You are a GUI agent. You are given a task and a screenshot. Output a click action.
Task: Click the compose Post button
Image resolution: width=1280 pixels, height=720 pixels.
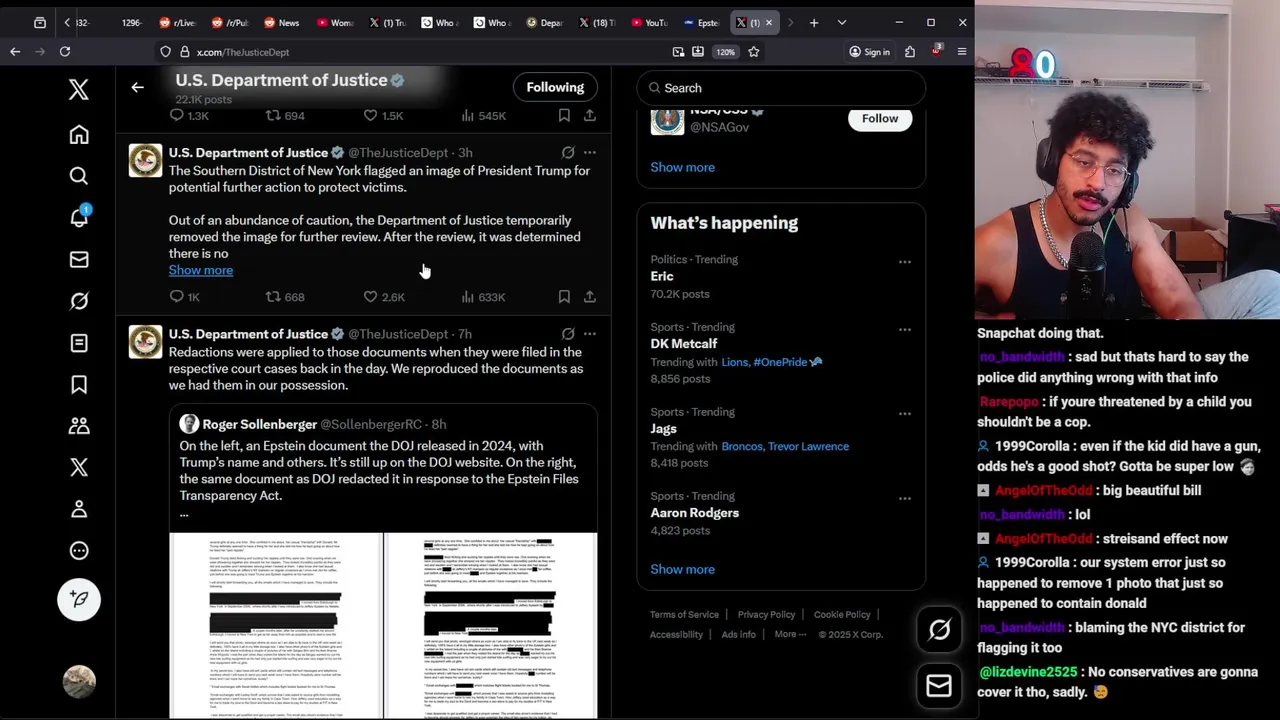coord(79,599)
